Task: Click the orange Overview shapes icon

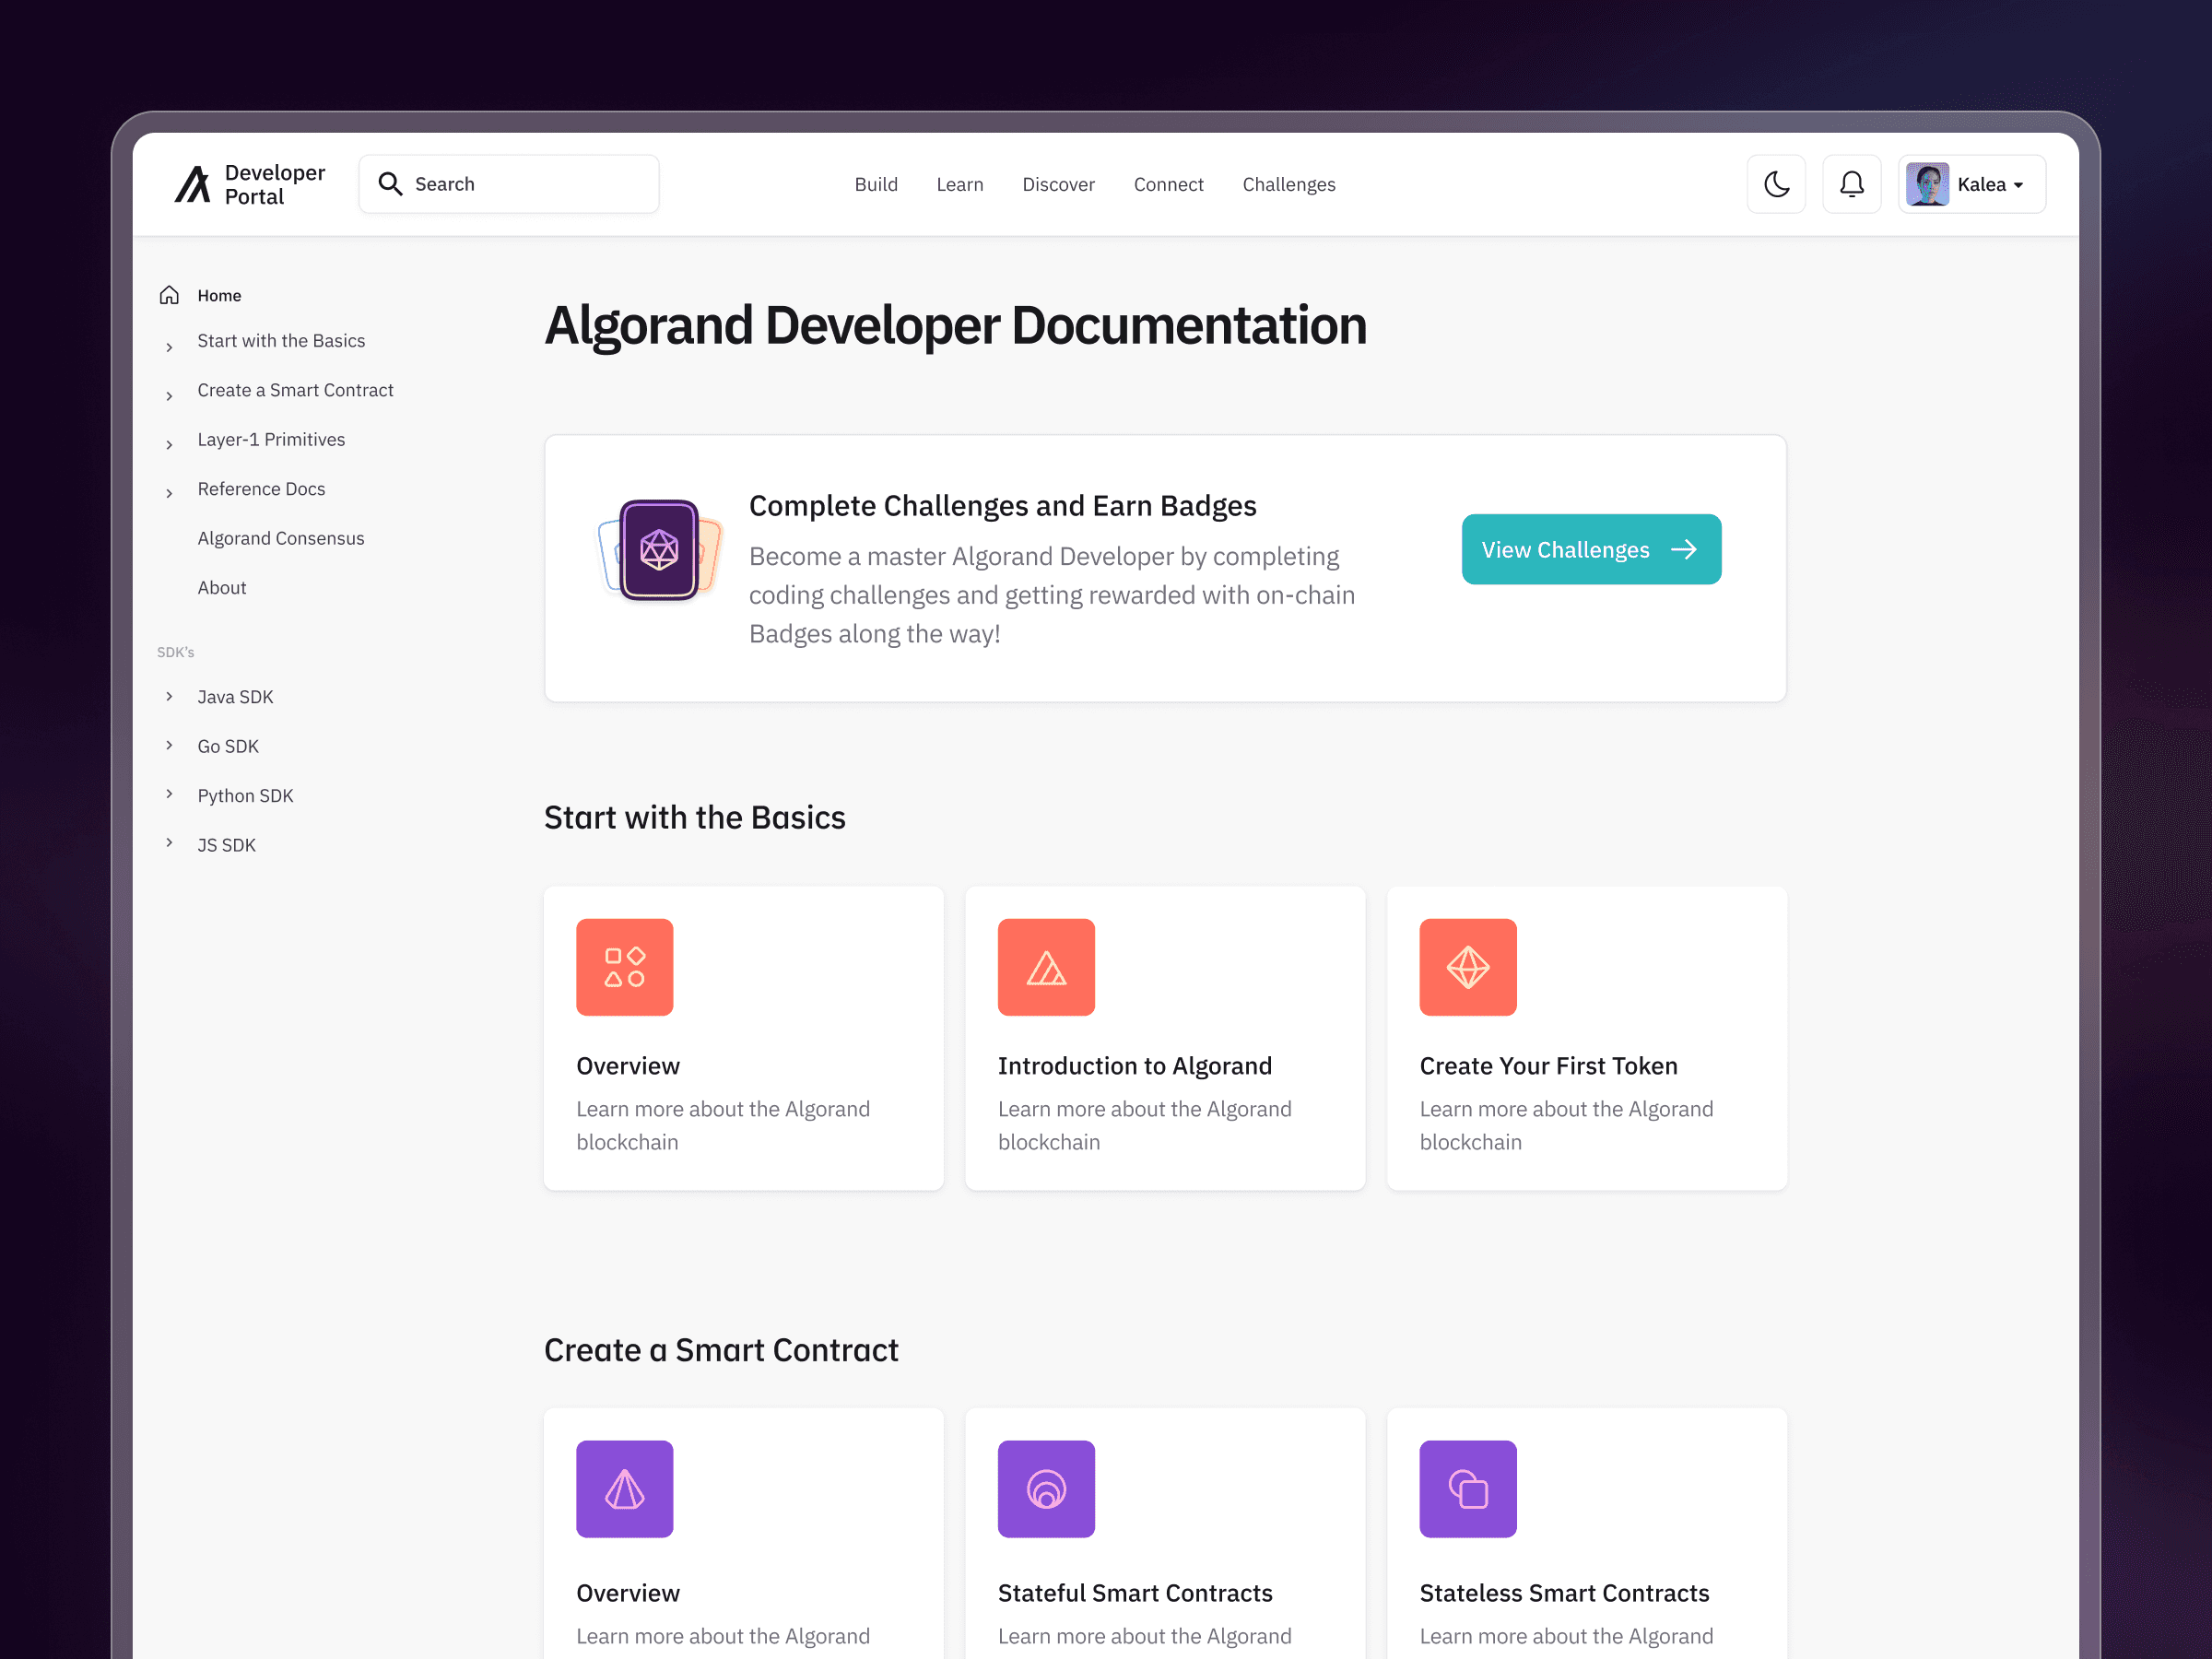Action: pos(624,967)
